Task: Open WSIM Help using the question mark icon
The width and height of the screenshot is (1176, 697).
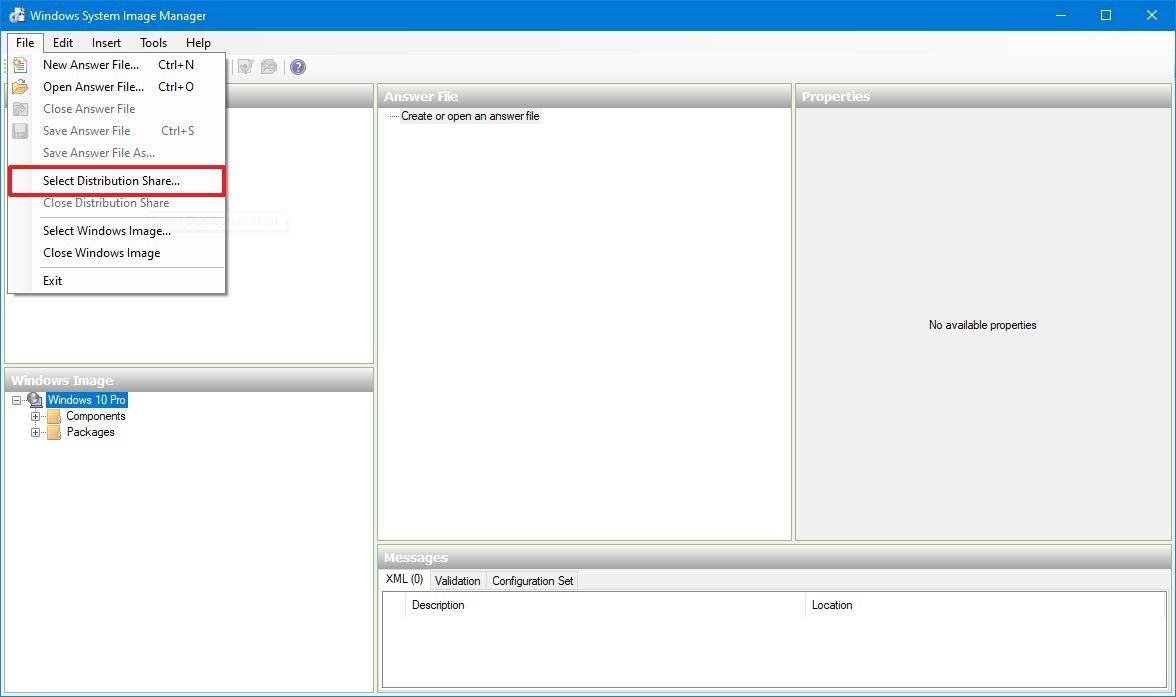Action: (x=297, y=66)
